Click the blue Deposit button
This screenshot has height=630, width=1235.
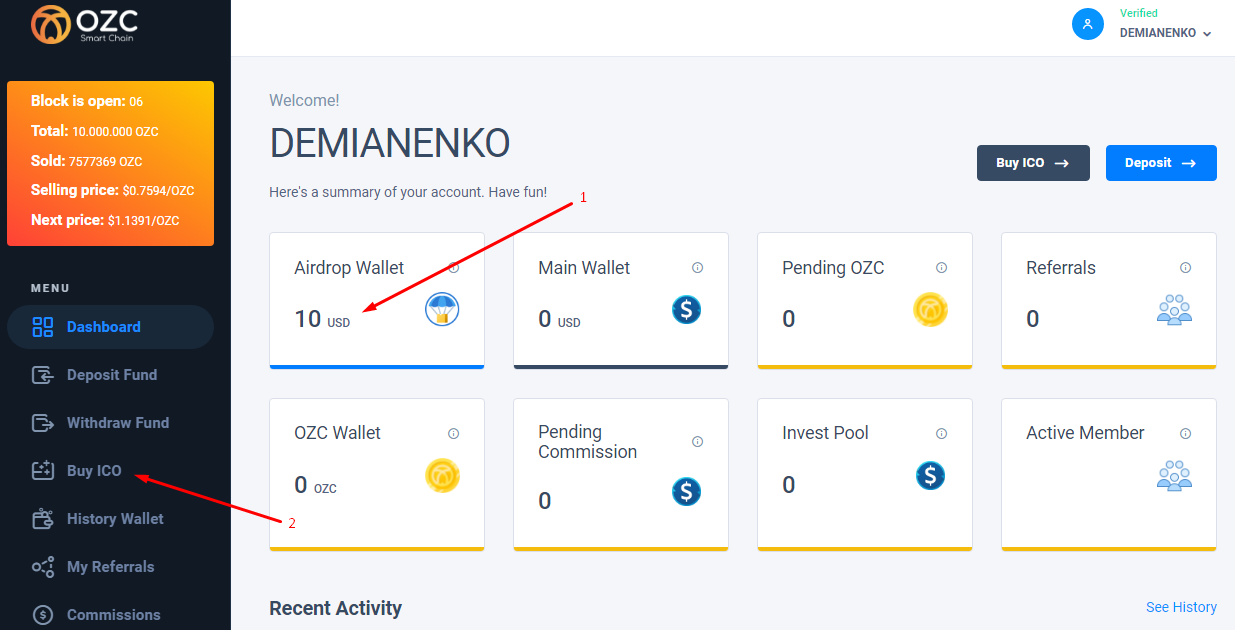[x=1161, y=163]
